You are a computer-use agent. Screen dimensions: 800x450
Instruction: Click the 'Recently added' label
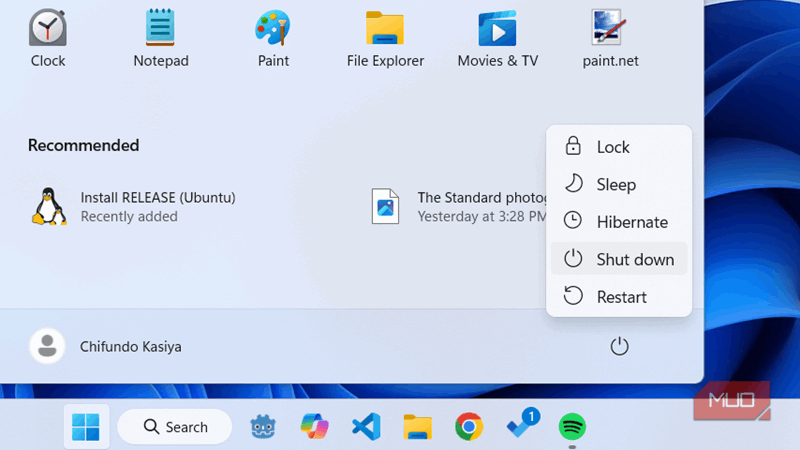(x=129, y=216)
